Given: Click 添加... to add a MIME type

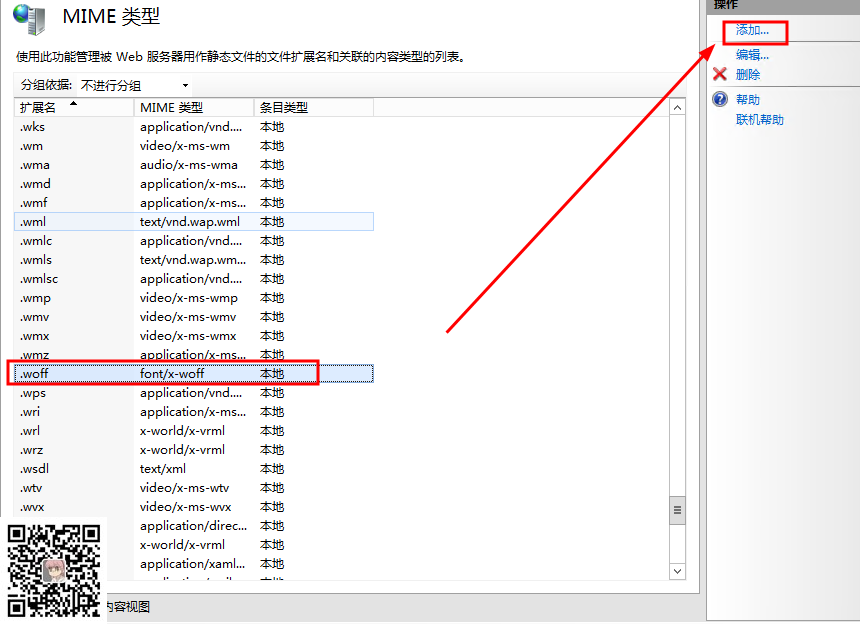Looking at the screenshot, I should coord(752,32).
